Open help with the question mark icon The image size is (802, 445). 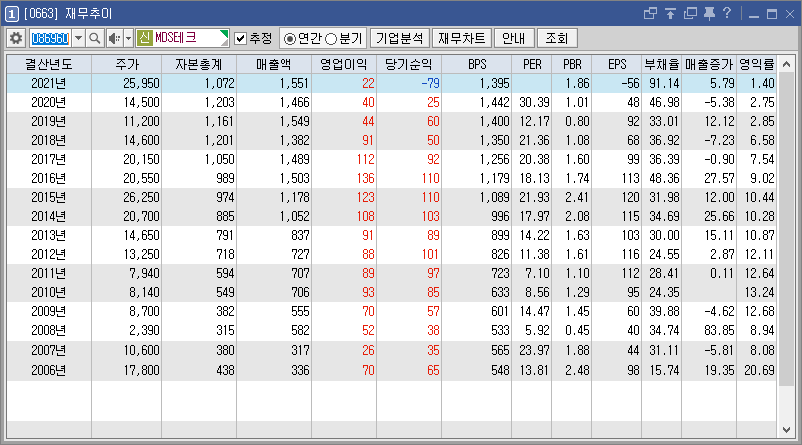(x=727, y=13)
